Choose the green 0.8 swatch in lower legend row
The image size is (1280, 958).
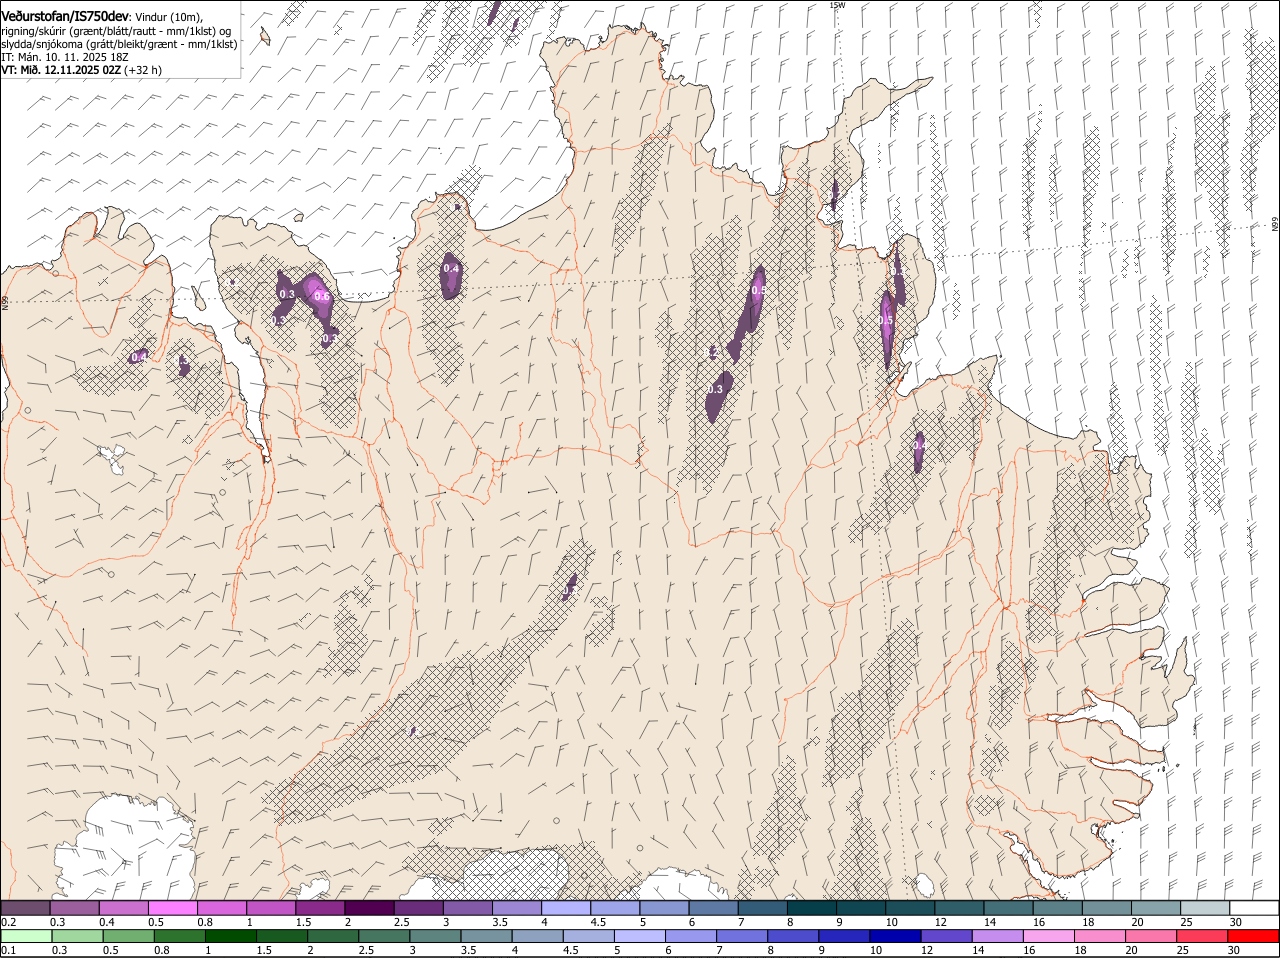pos(179,936)
